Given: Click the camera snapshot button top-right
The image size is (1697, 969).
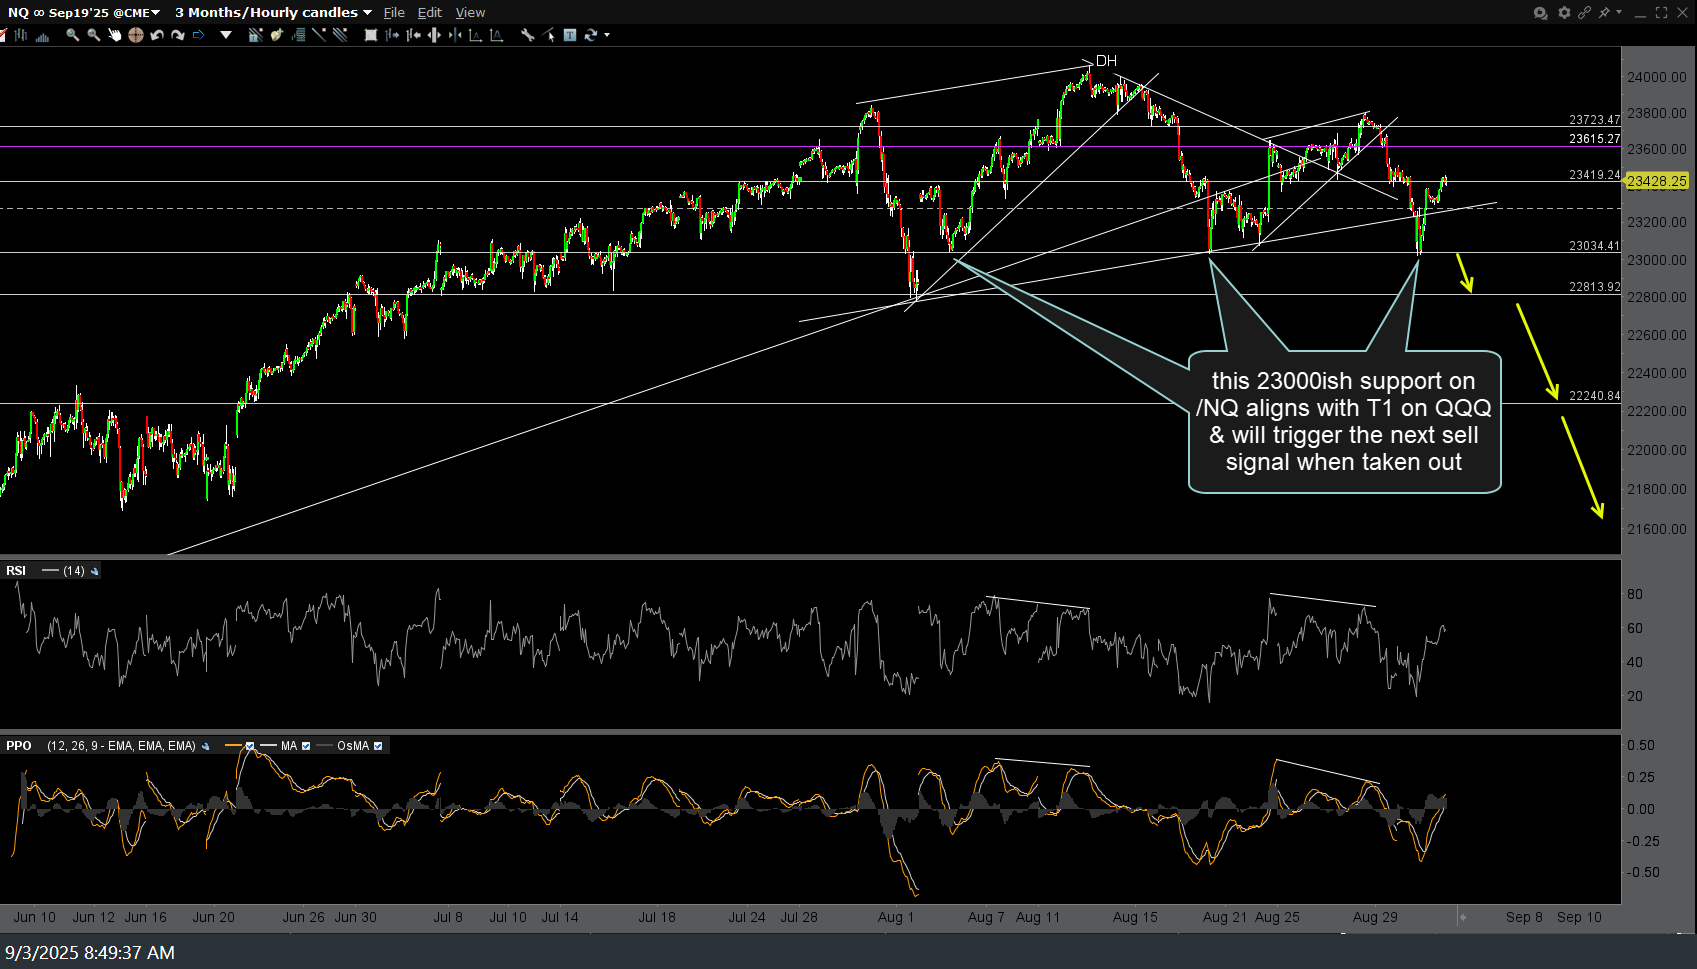Looking at the screenshot, I should point(1541,13).
